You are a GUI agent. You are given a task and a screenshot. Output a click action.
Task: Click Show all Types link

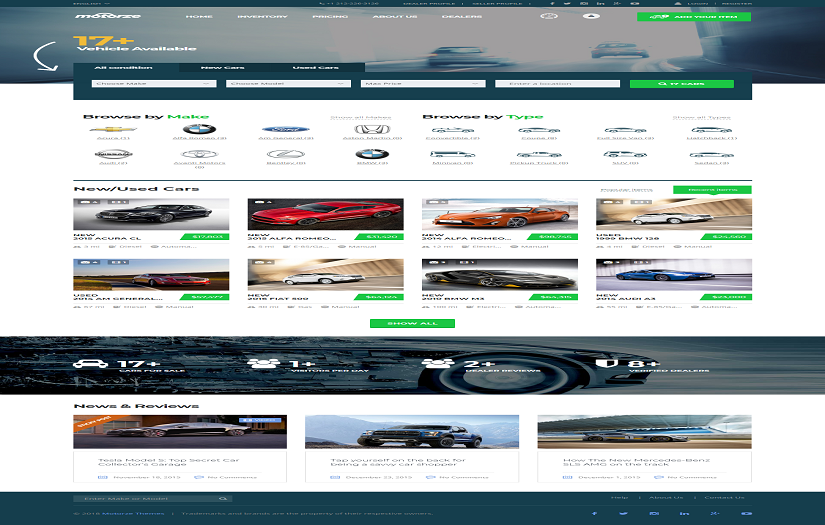pos(701,117)
